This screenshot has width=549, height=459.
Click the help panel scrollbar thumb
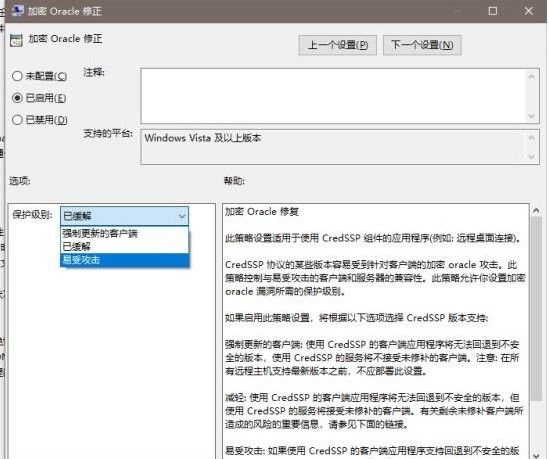click(x=536, y=308)
